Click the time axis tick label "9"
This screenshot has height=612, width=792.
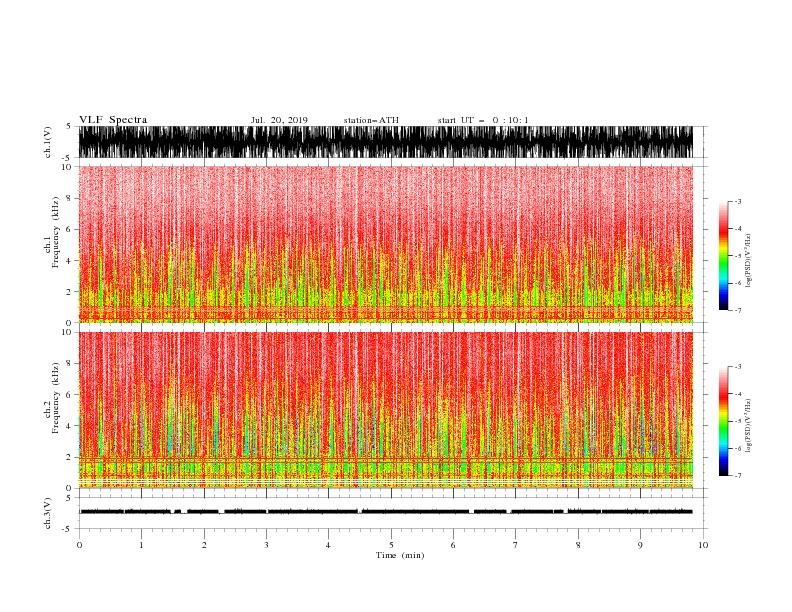(x=640, y=545)
